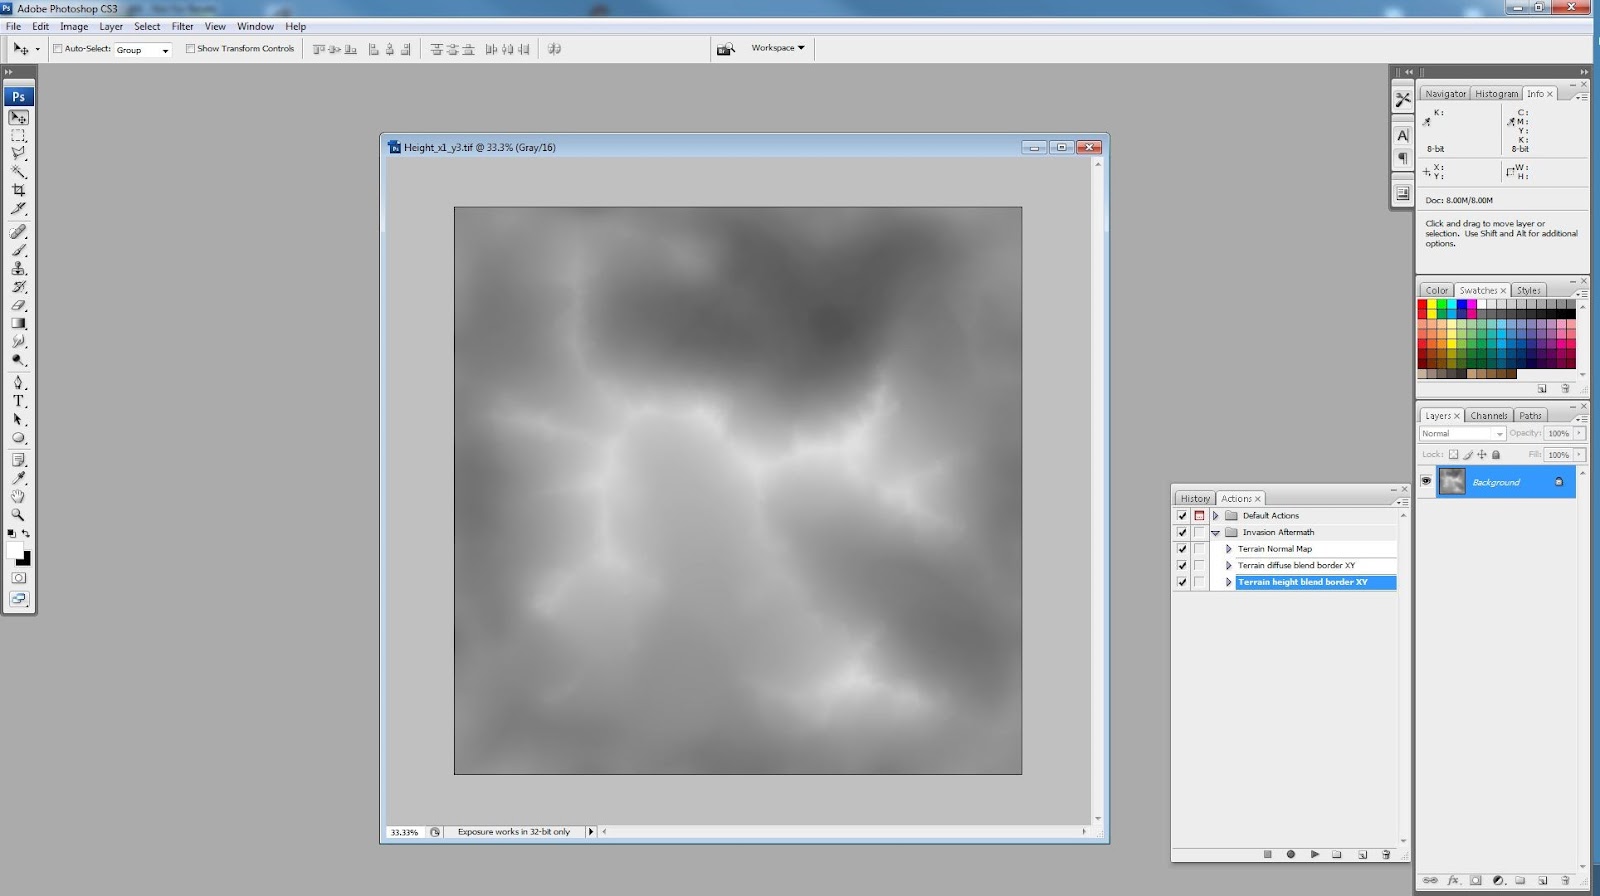Expand the Default Actions folder
This screenshot has height=896, width=1600.
[x=1216, y=516]
